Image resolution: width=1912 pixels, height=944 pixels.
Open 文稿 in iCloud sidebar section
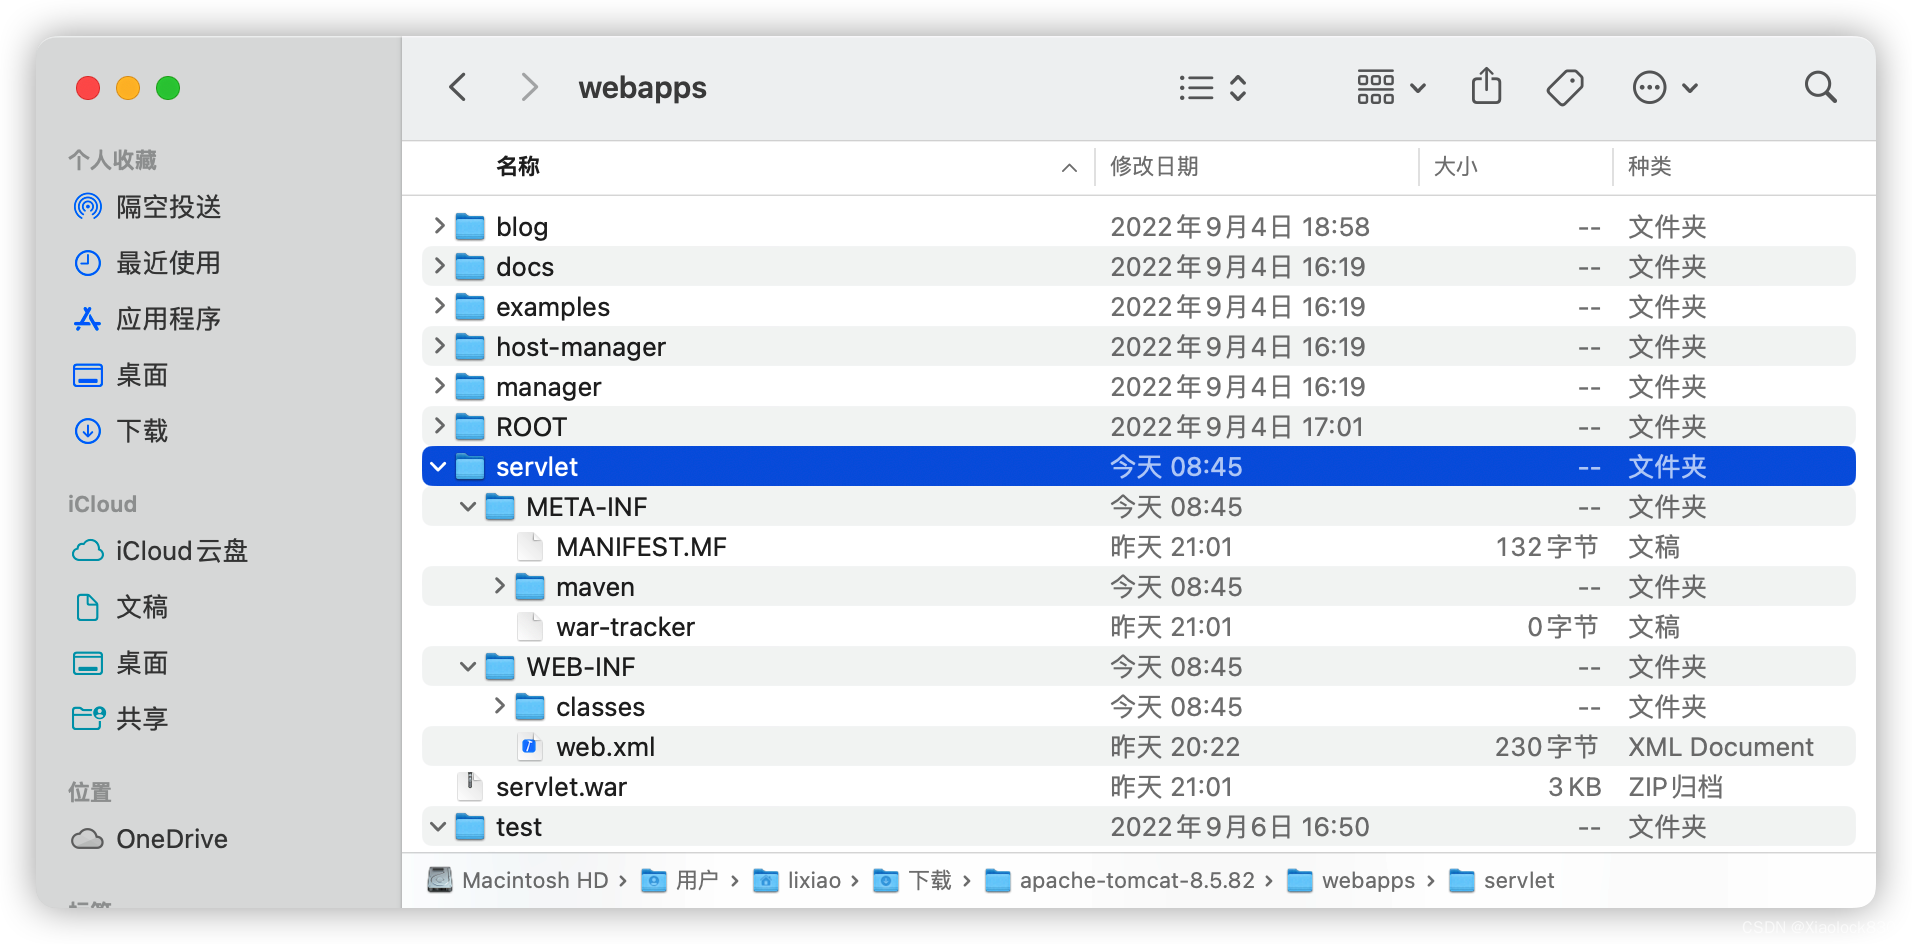[122, 607]
